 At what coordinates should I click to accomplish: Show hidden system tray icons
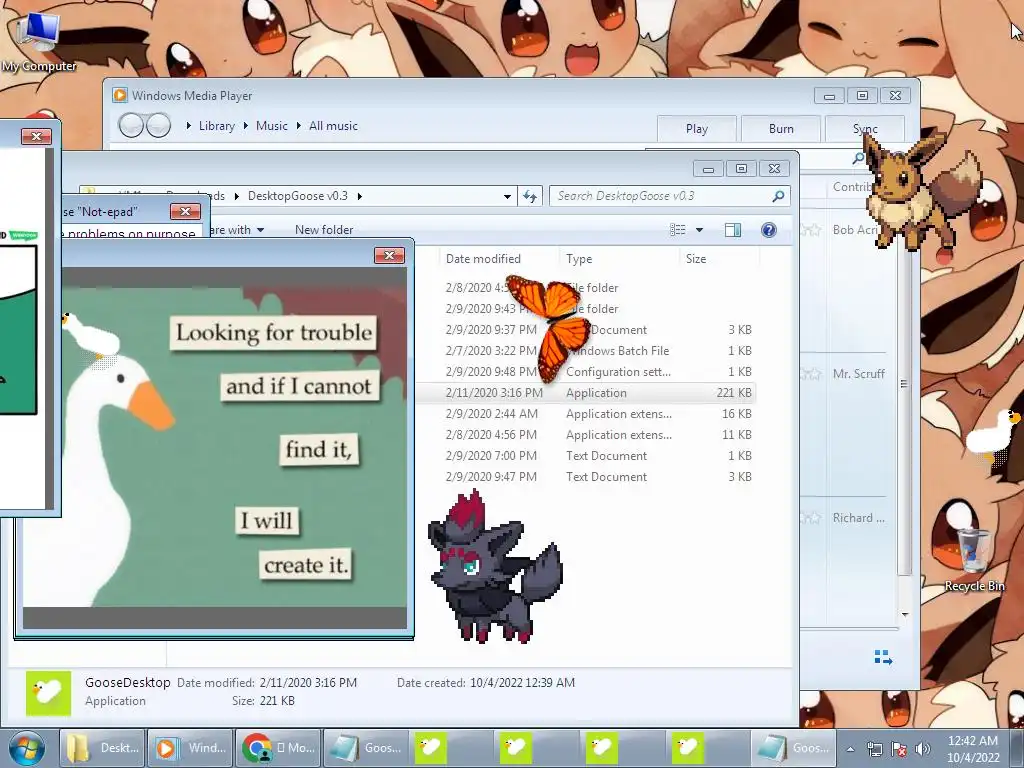[850, 749]
